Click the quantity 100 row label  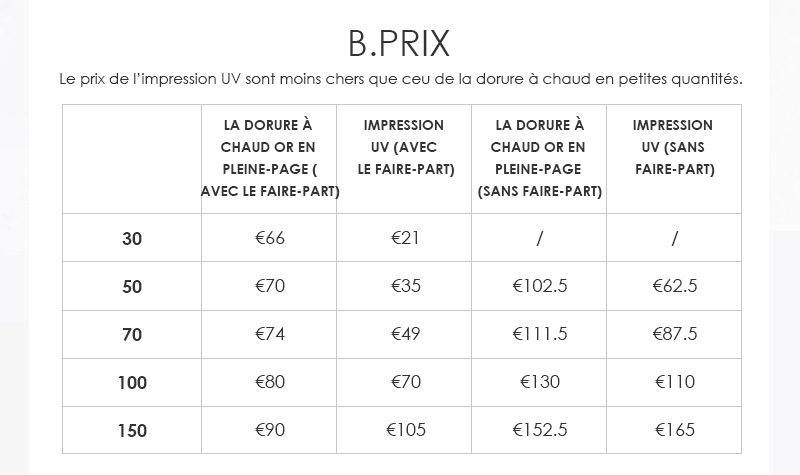(x=132, y=383)
